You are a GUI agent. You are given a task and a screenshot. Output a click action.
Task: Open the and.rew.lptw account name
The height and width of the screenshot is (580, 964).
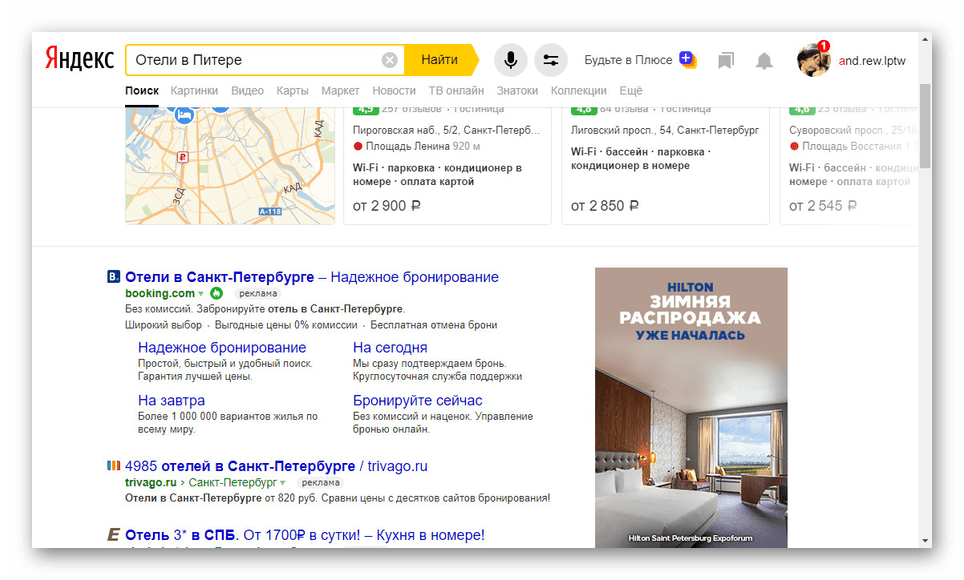(x=872, y=60)
